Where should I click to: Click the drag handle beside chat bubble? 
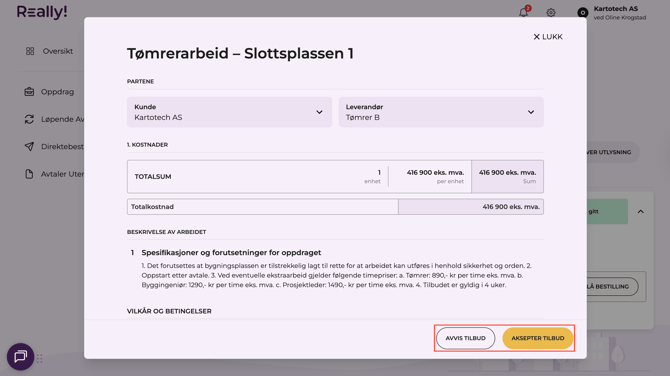click(40, 359)
